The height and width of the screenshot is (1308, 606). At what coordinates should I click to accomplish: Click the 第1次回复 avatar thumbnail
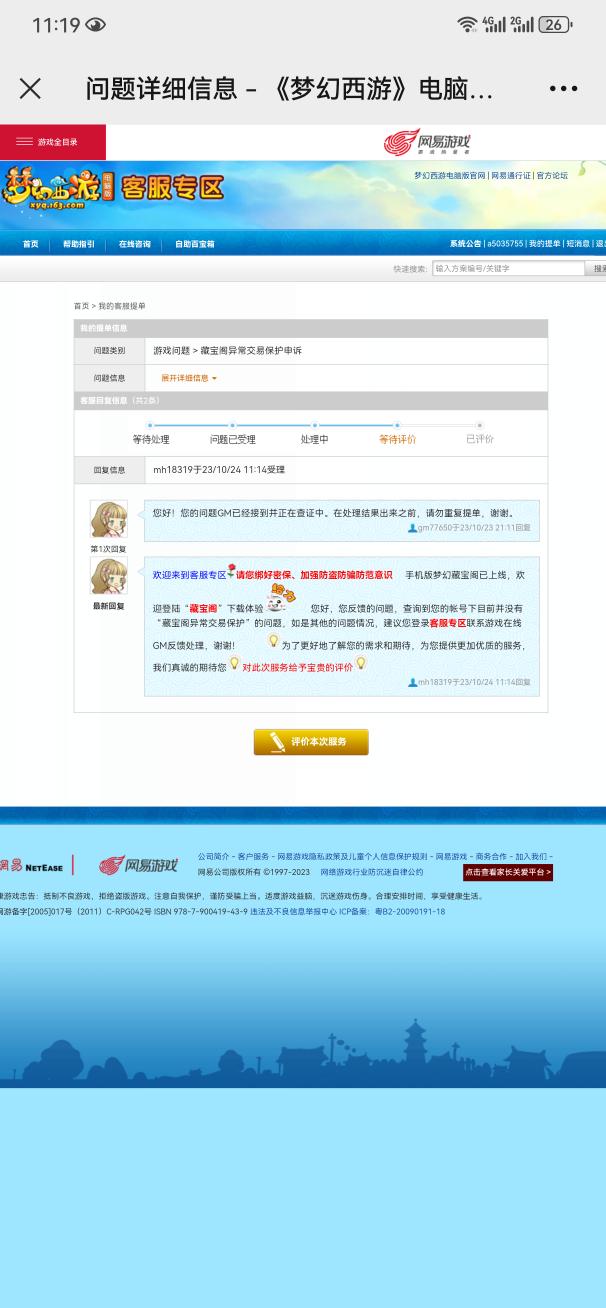(x=109, y=519)
